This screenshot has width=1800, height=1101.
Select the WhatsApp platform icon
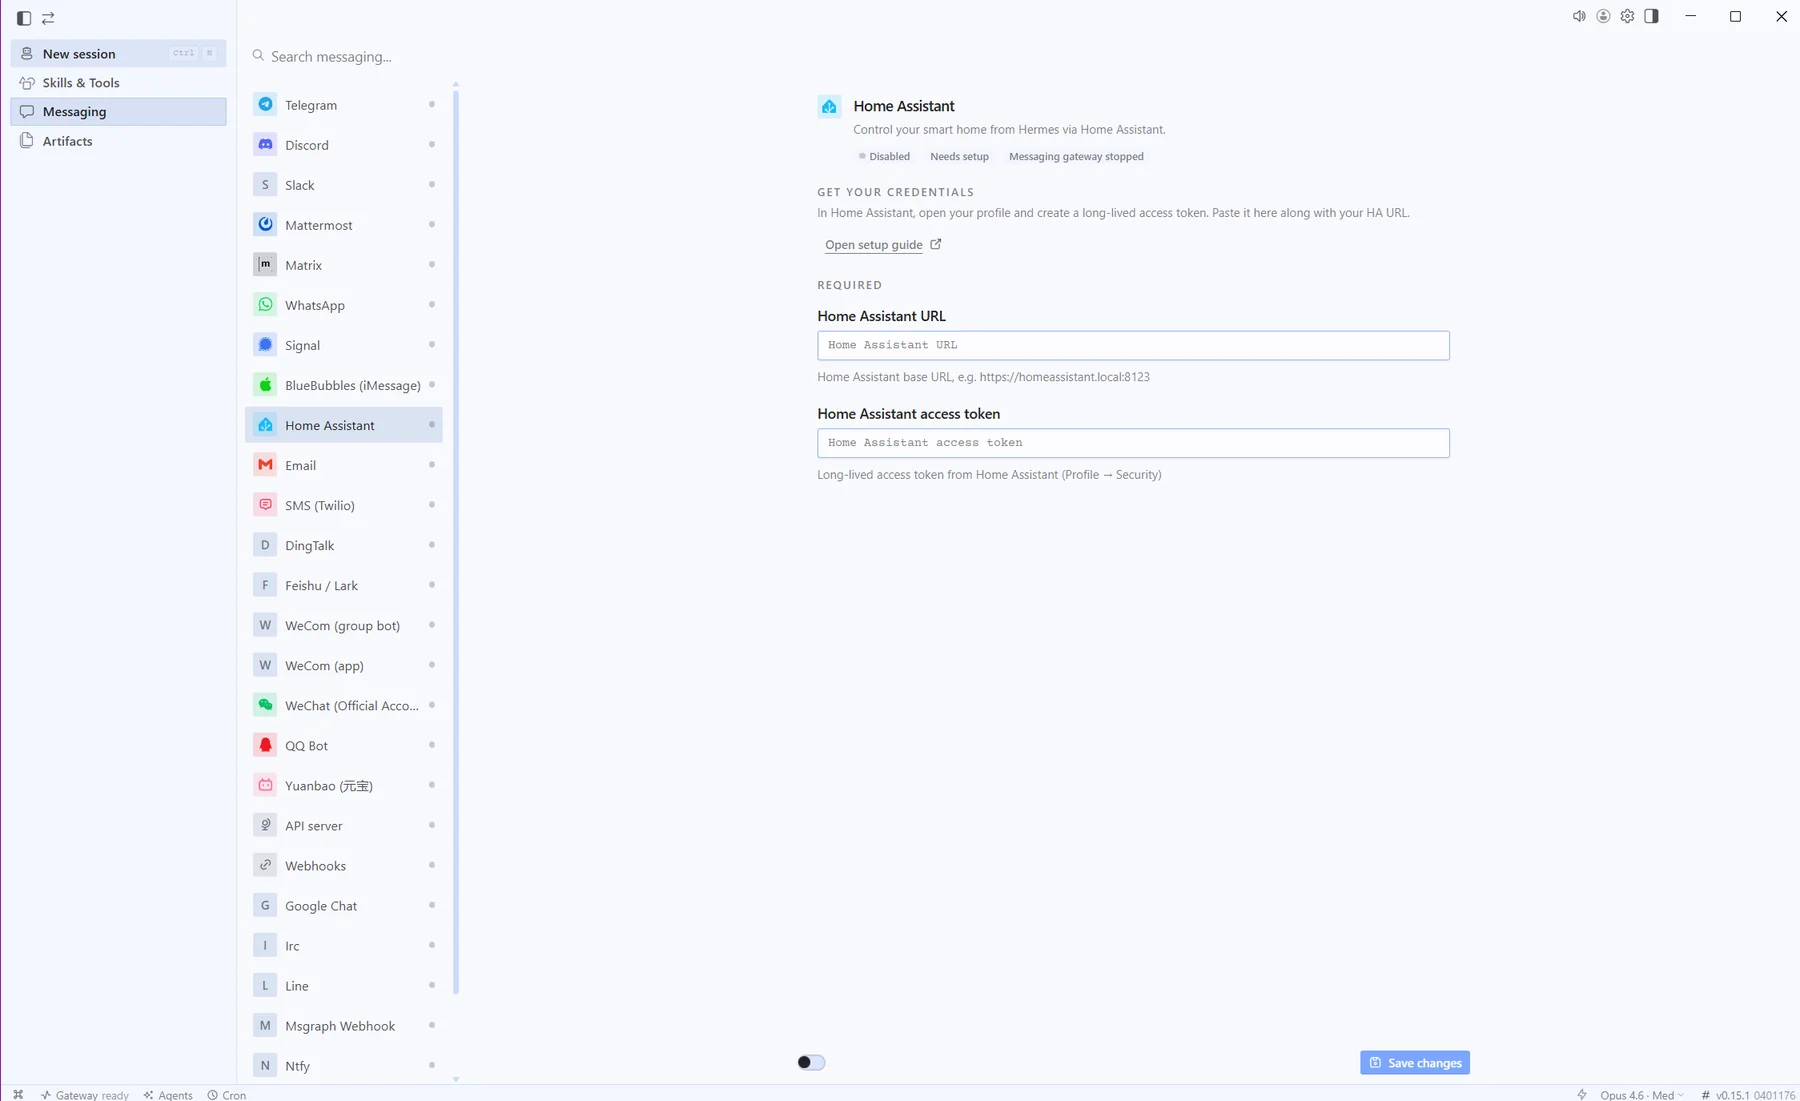click(x=265, y=304)
